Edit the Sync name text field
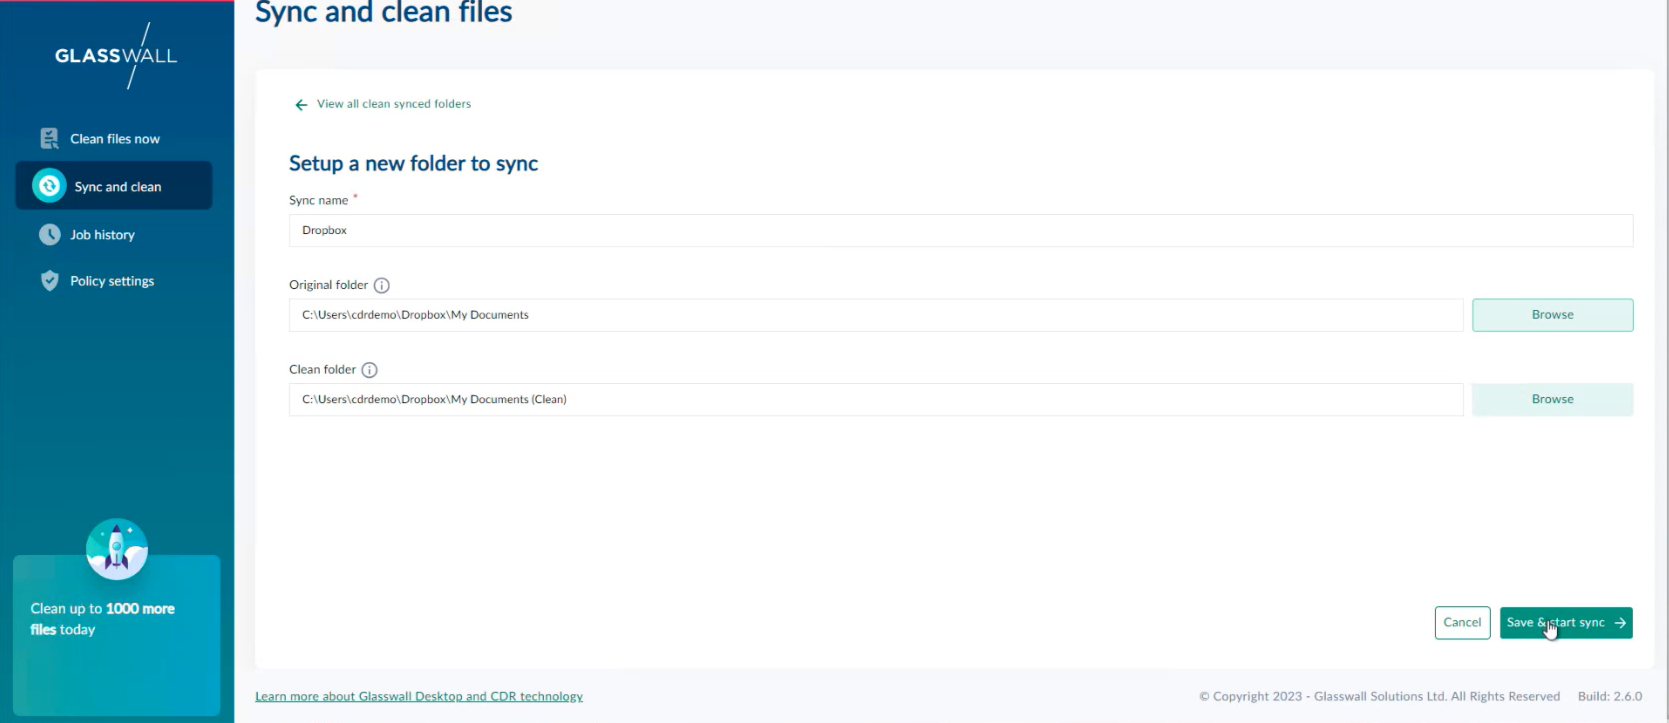This screenshot has width=1669, height=723. pos(960,230)
